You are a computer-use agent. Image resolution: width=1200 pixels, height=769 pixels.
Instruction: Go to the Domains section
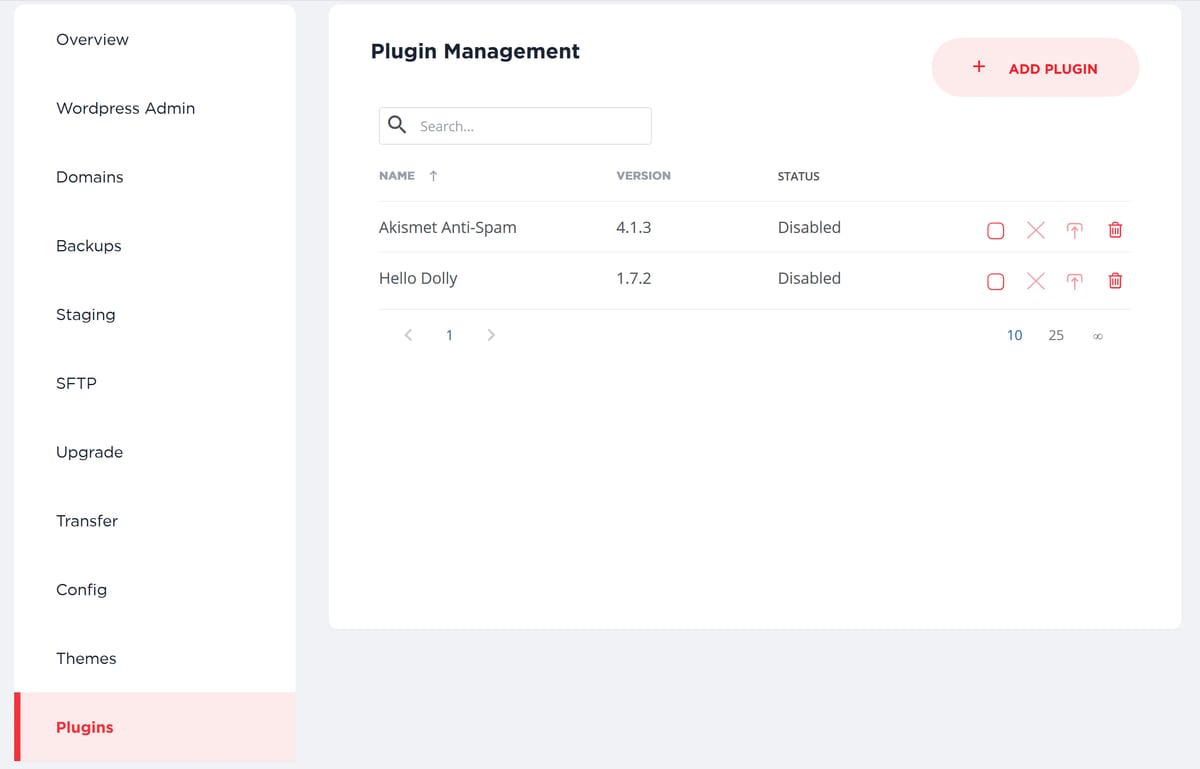tap(89, 177)
